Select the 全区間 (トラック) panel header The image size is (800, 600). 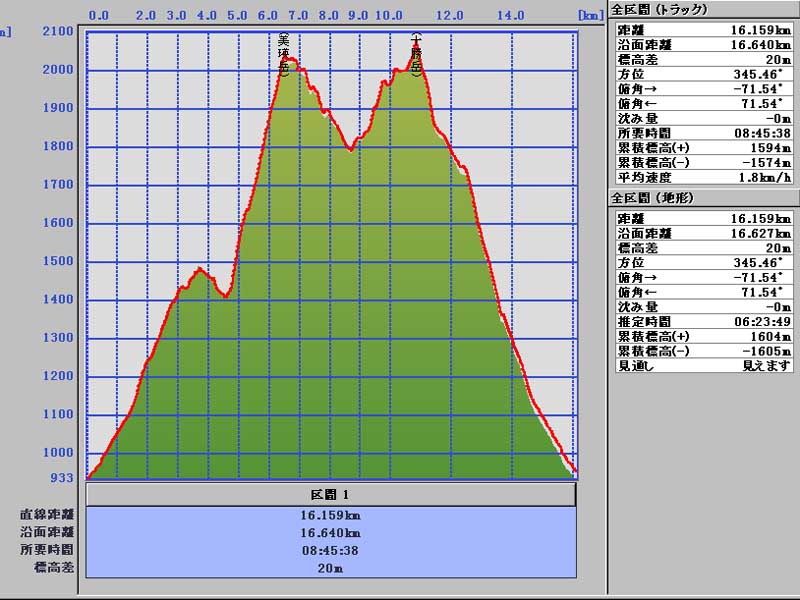(659, 10)
